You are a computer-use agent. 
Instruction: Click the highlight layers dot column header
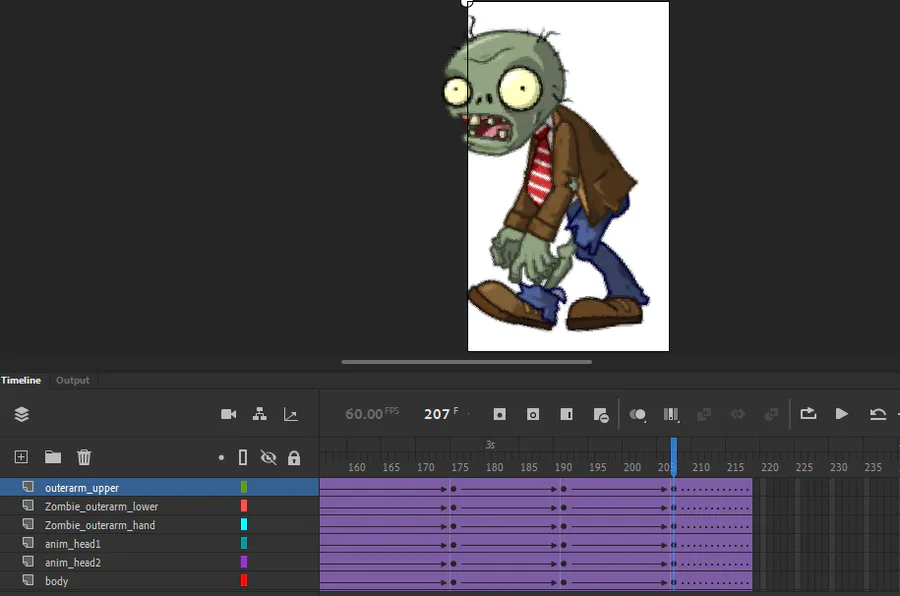[x=221, y=458]
